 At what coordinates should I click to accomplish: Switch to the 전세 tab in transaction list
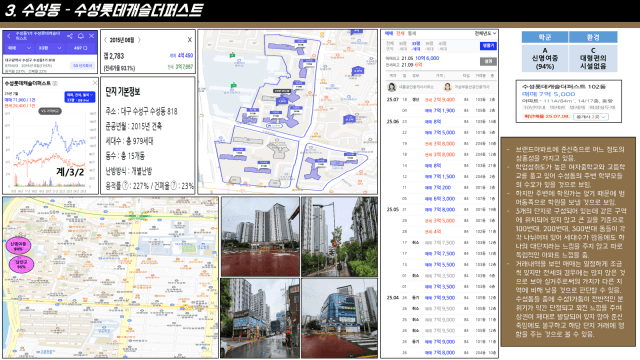click(x=400, y=33)
